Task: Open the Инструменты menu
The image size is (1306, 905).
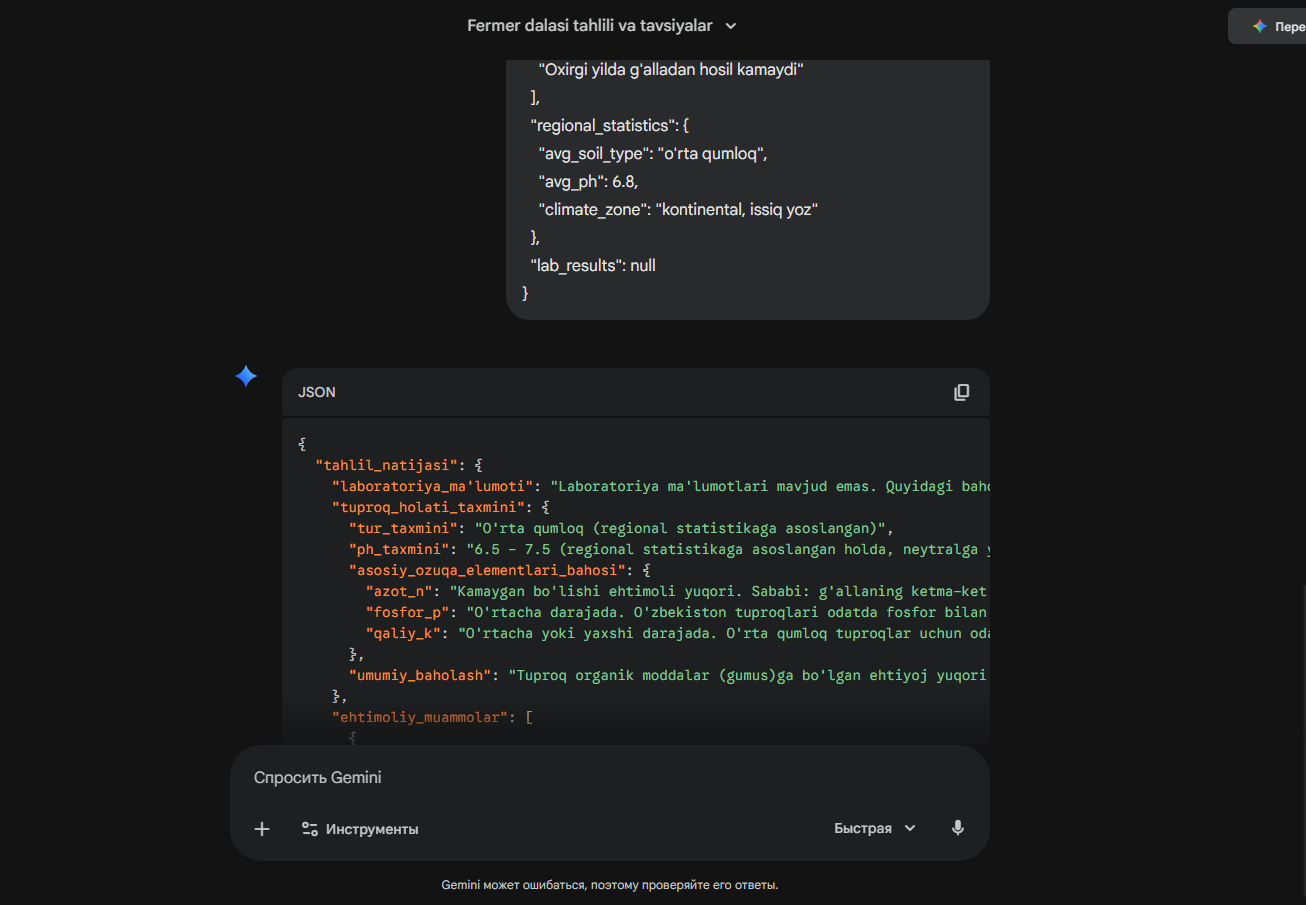Action: click(372, 829)
